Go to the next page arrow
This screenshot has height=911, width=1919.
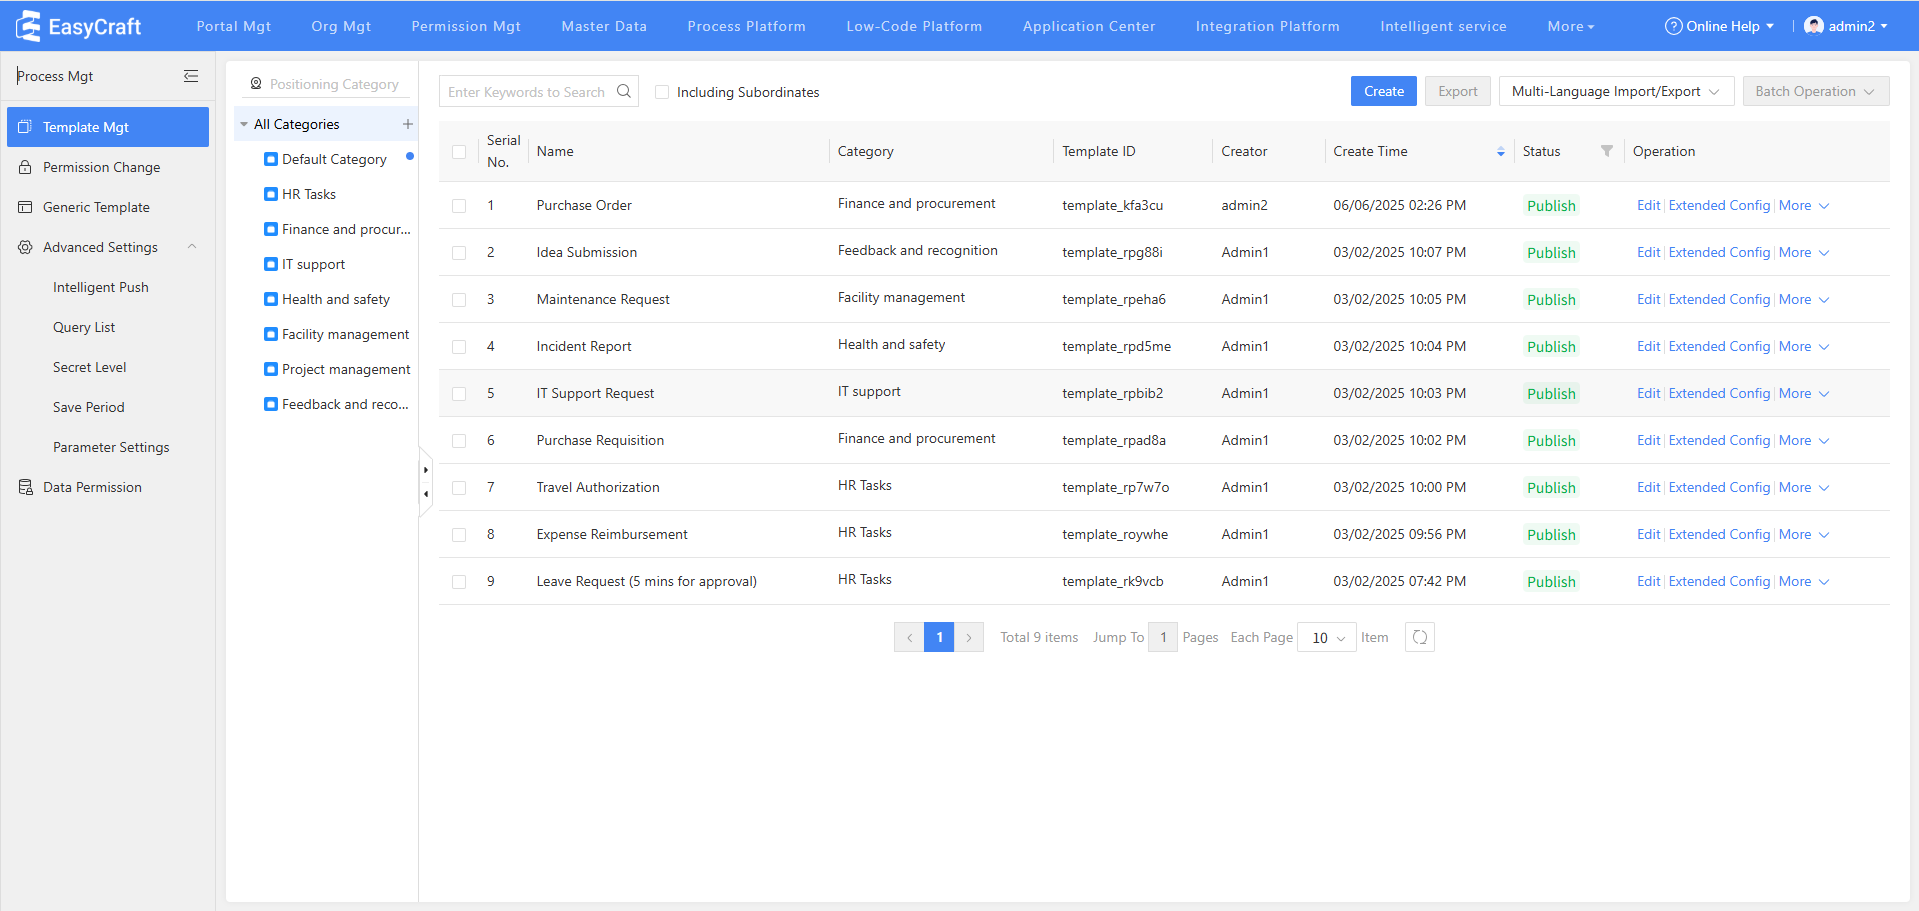pos(968,637)
